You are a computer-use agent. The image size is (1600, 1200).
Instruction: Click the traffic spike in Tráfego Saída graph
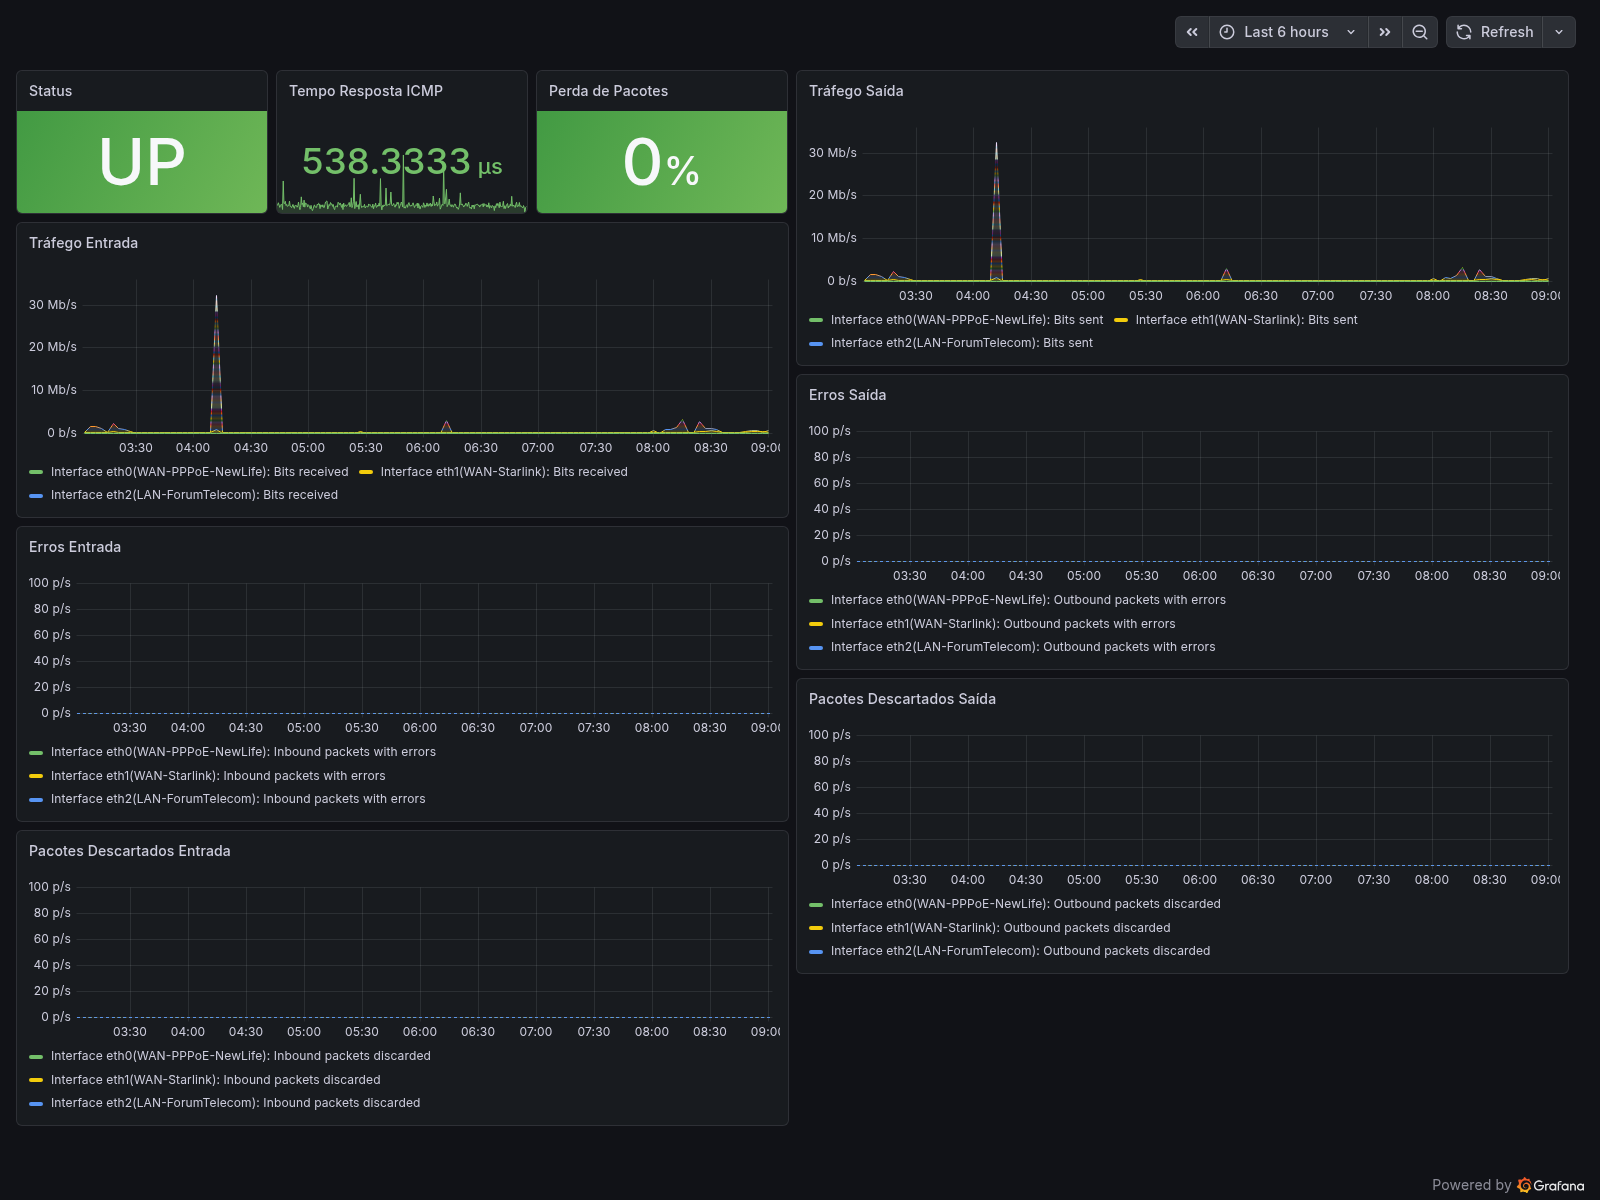click(996, 212)
